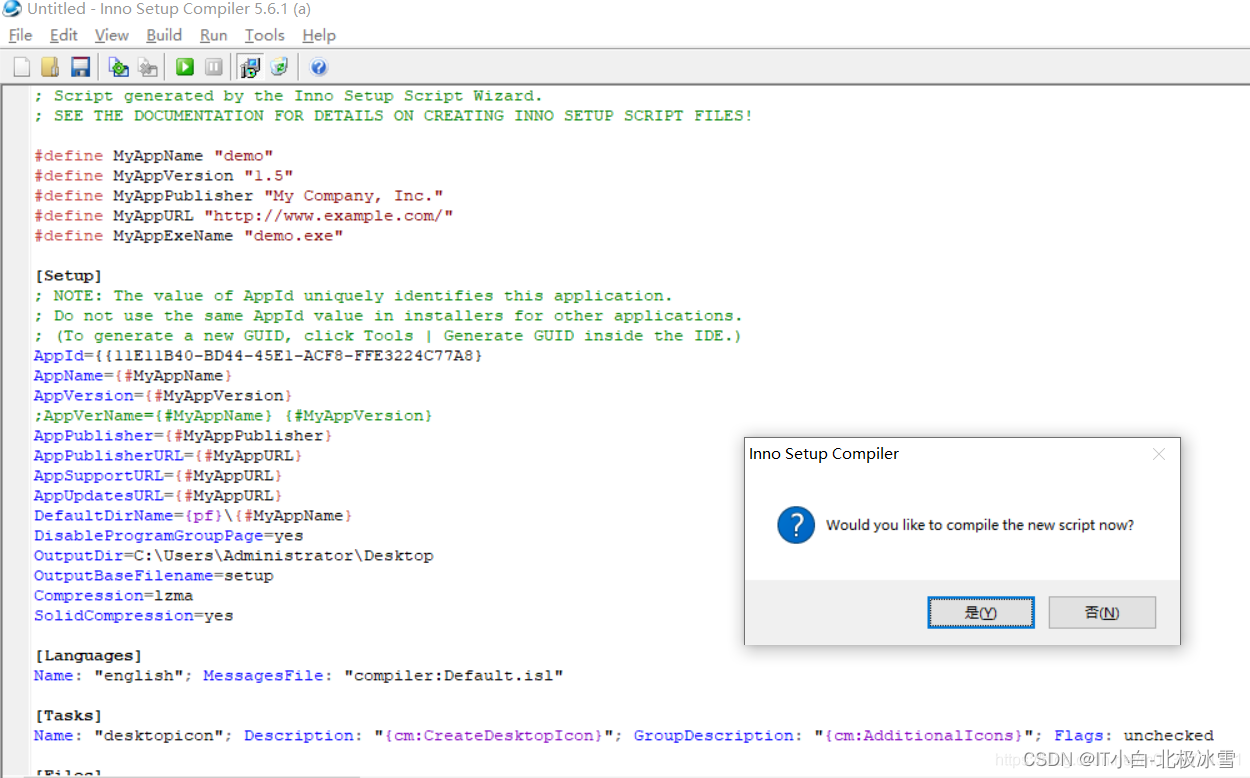Click the OutputDir Desktop path line
This screenshot has height=778, width=1250.
click(x=233, y=556)
